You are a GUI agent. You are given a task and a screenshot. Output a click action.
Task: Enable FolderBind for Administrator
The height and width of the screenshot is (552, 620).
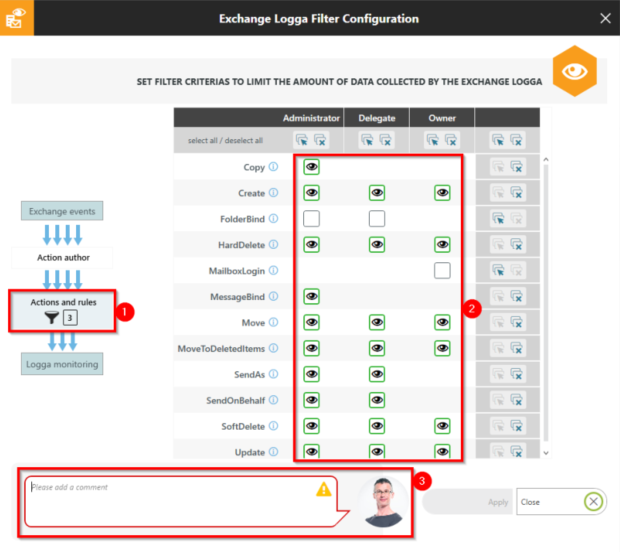pyautogui.click(x=311, y=218)
